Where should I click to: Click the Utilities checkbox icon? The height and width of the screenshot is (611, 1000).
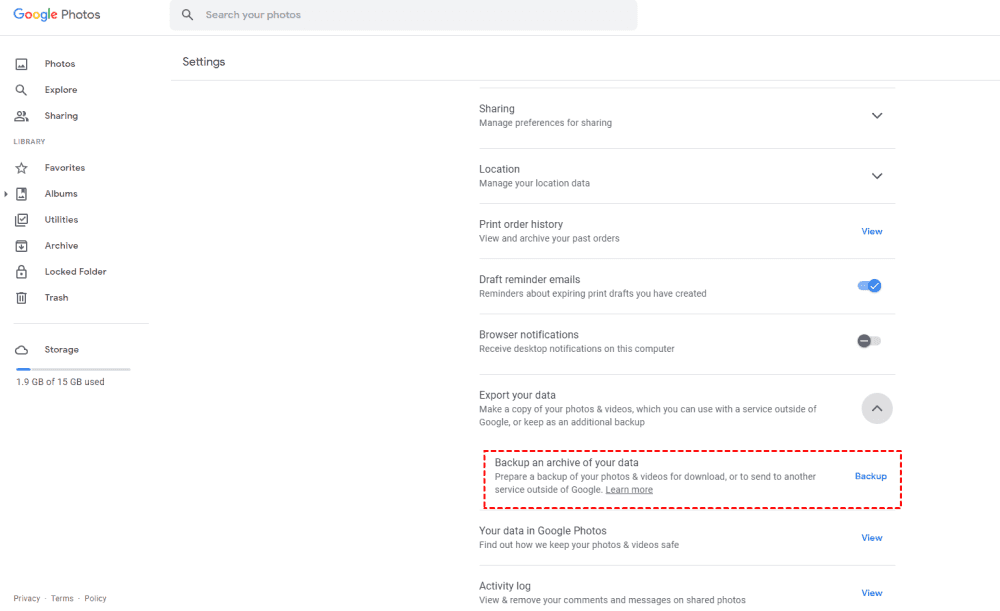point(21,220)
